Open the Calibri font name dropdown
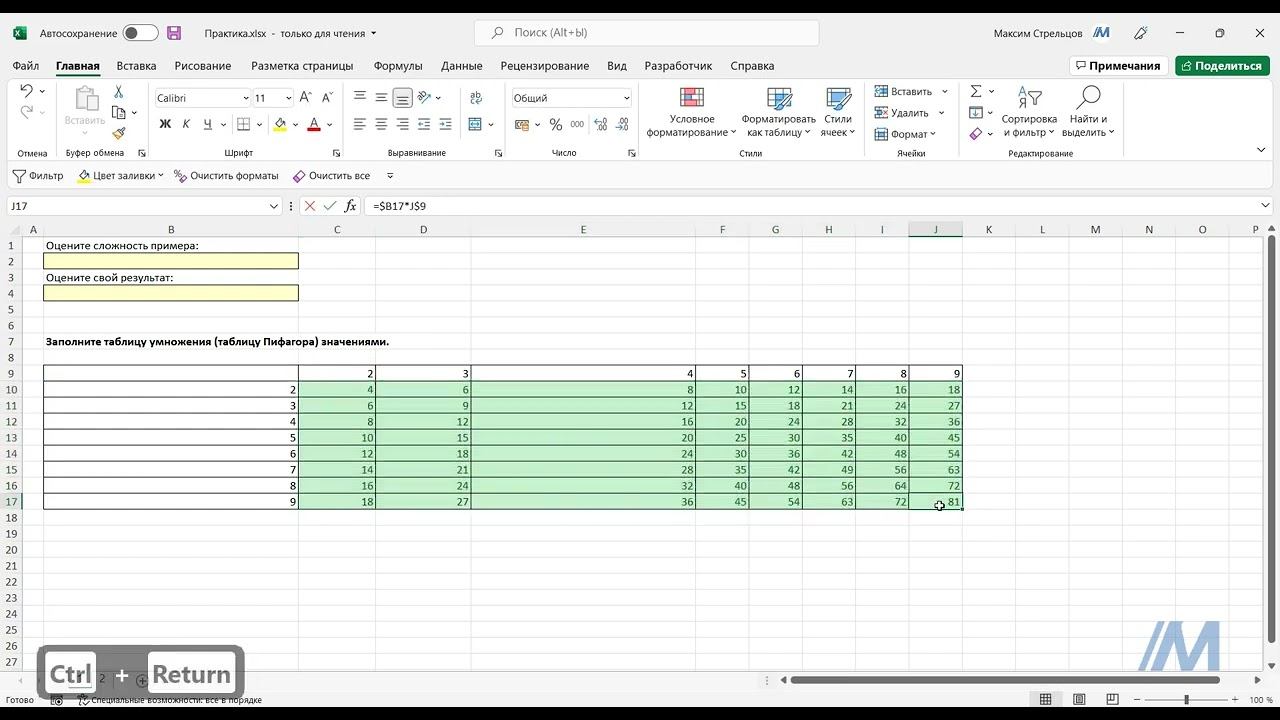Viewport: 1280px width, 720px height. 246,98
